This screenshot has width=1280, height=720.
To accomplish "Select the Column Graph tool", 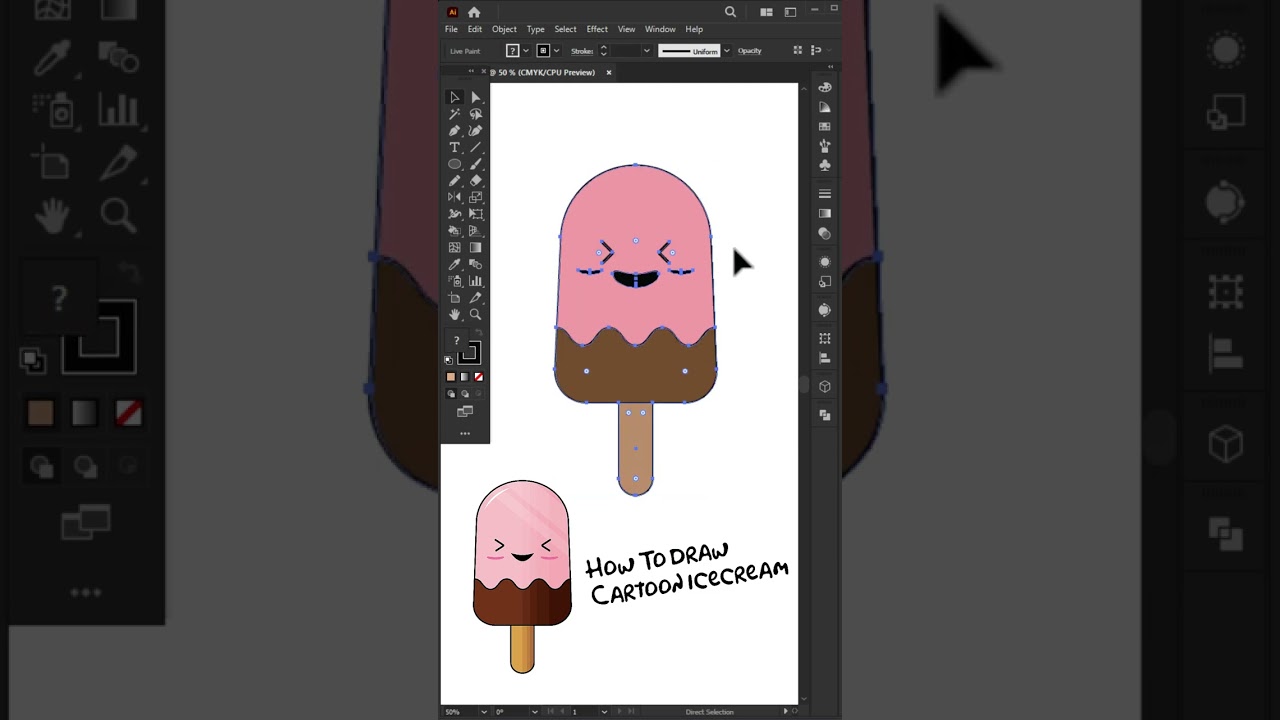I will 476,281.
